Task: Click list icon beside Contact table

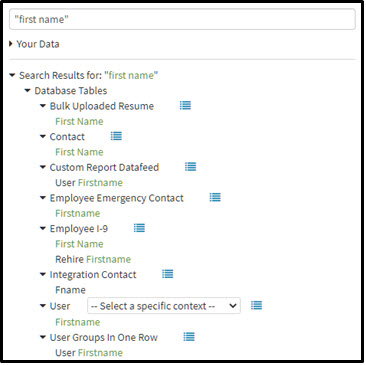Action: 116,136
